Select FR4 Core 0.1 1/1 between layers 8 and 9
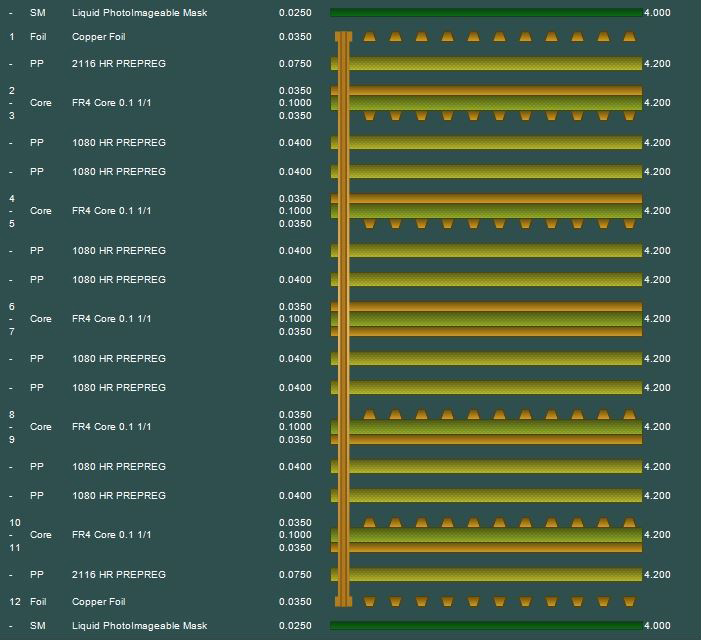Viewport: 701px width, 640px height. pos(111,427)
